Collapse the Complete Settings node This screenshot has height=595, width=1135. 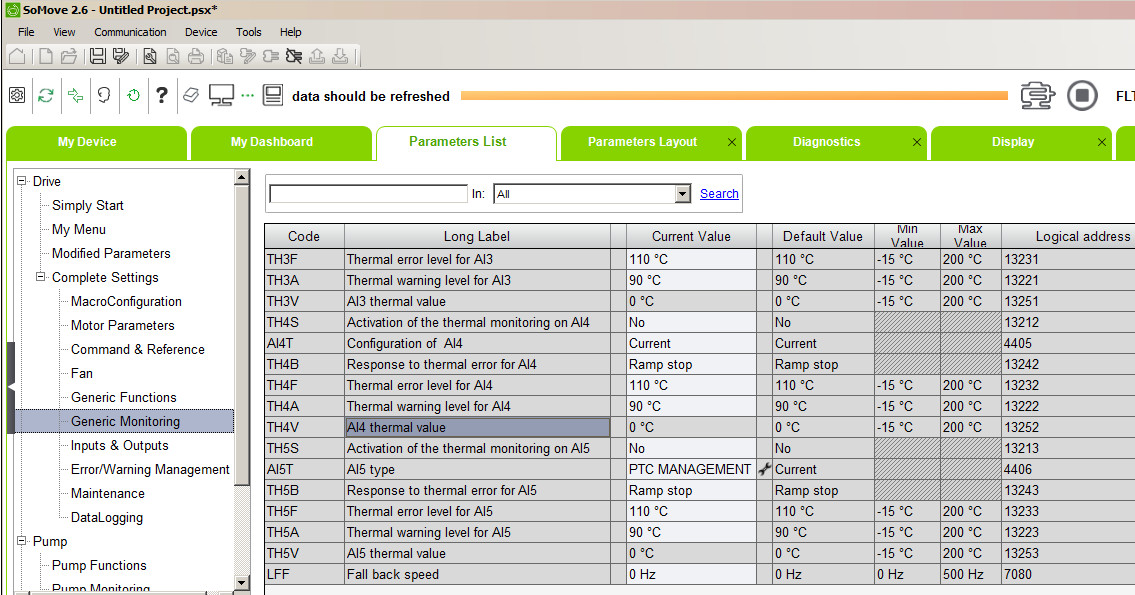click(41, 277)
